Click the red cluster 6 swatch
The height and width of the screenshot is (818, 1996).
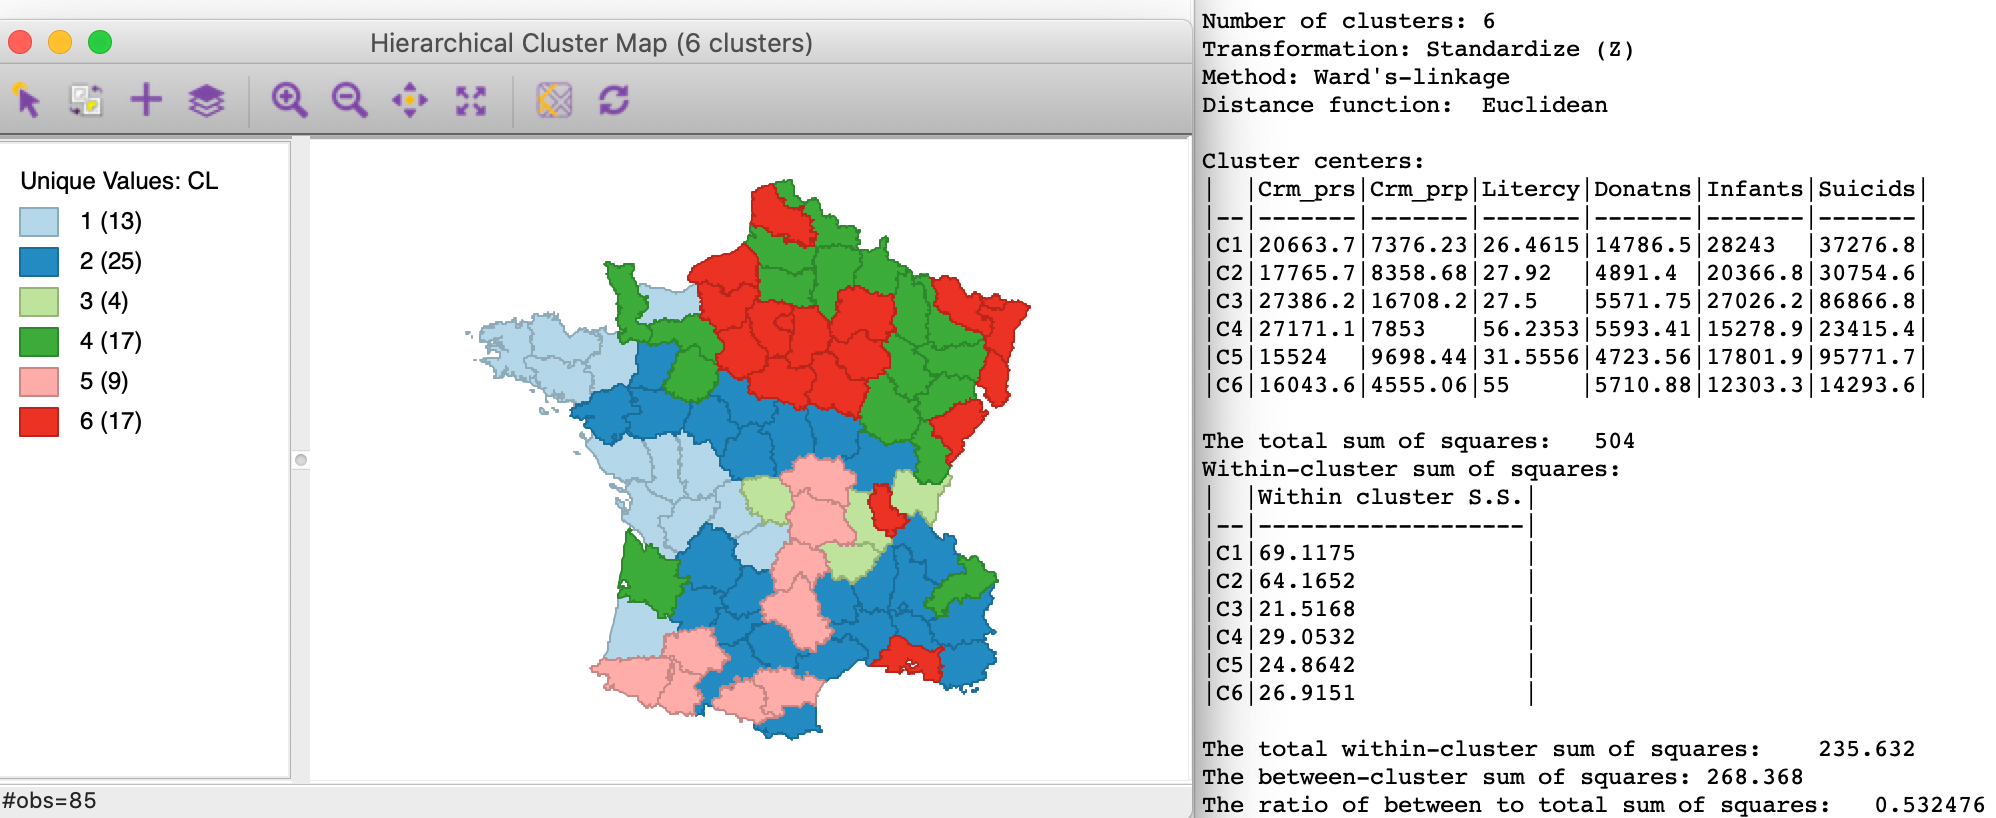(39, 421)
